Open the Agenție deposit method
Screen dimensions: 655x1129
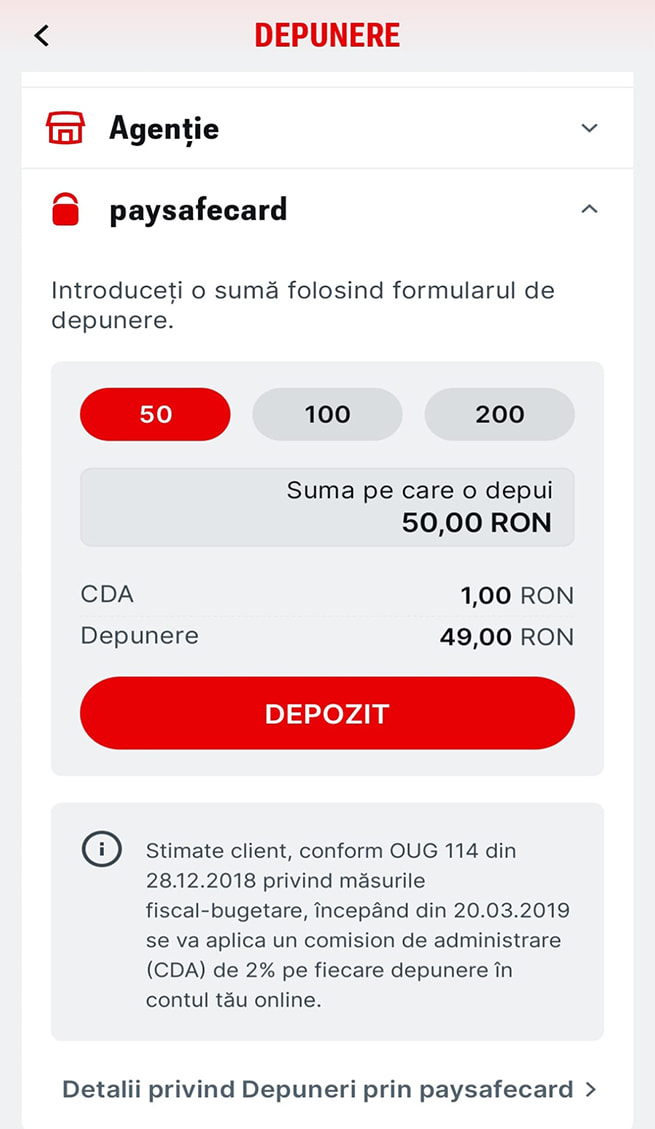[164, 128]
